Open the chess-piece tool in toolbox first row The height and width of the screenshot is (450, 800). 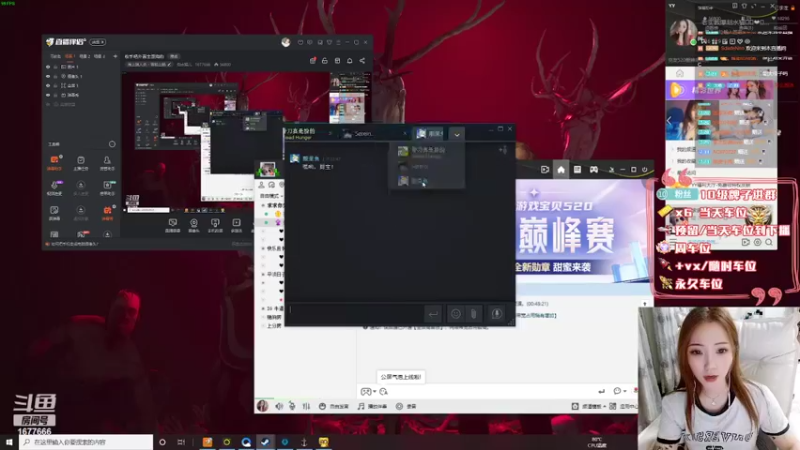pyautogui.click(x=107, y=163)
